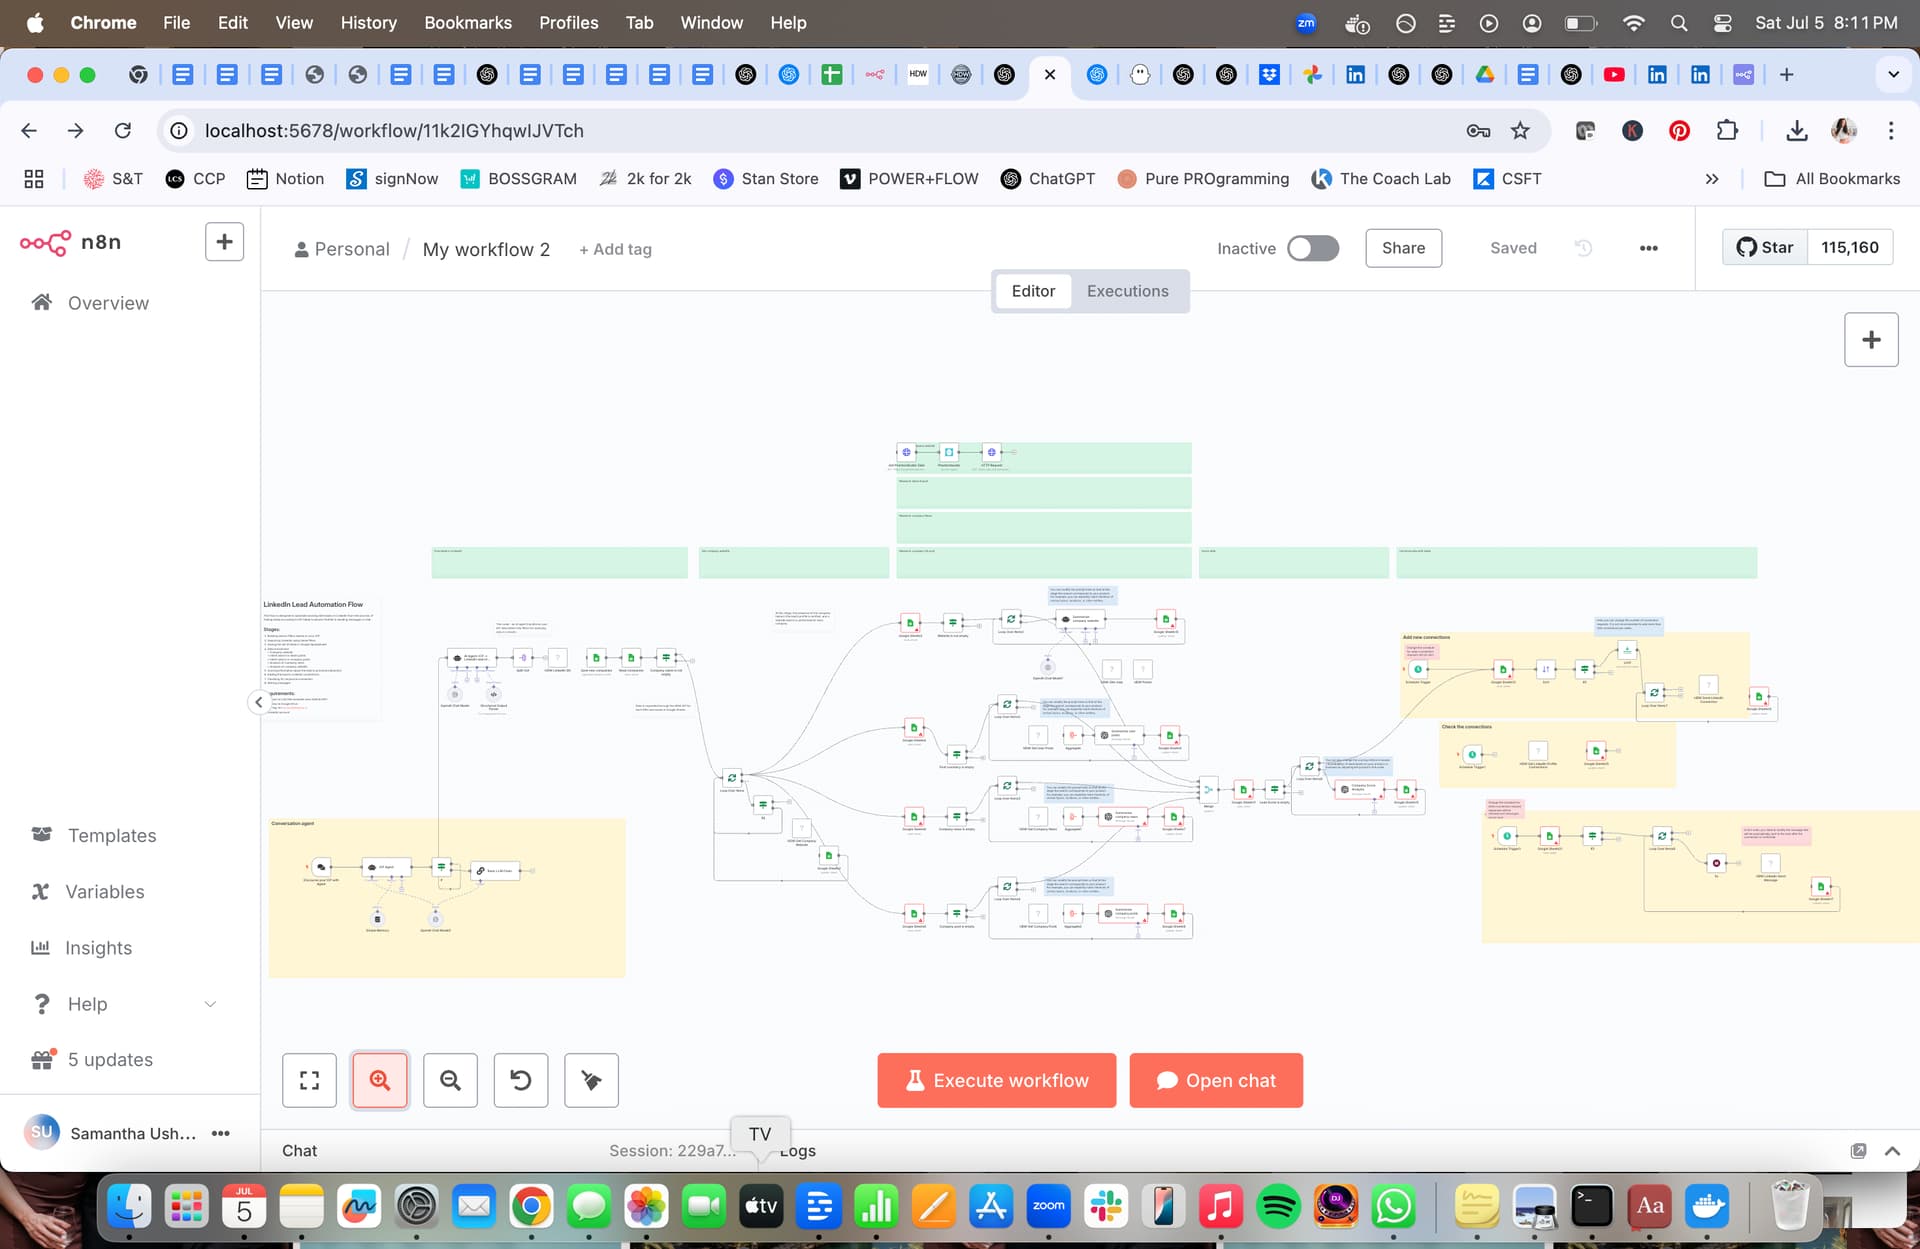Screen dimensions: 1920x1249
Task: Click the address bar URL
Action: [x=394, y=131]
